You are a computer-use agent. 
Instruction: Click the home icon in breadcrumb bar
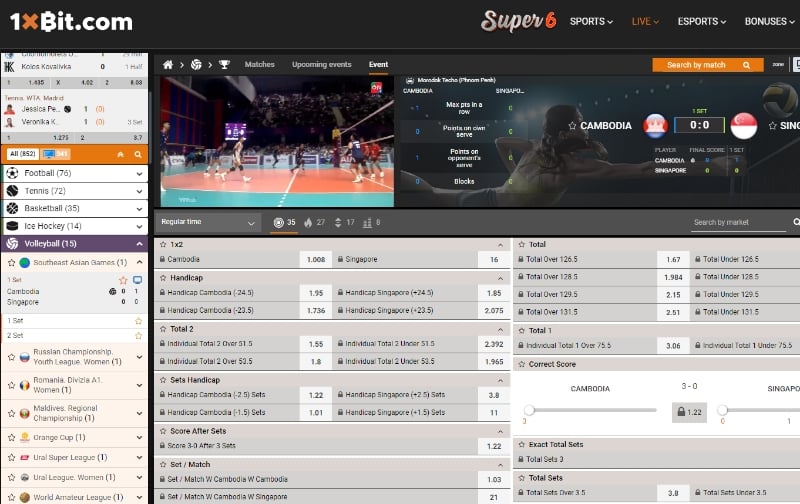(x=167, y=65)
